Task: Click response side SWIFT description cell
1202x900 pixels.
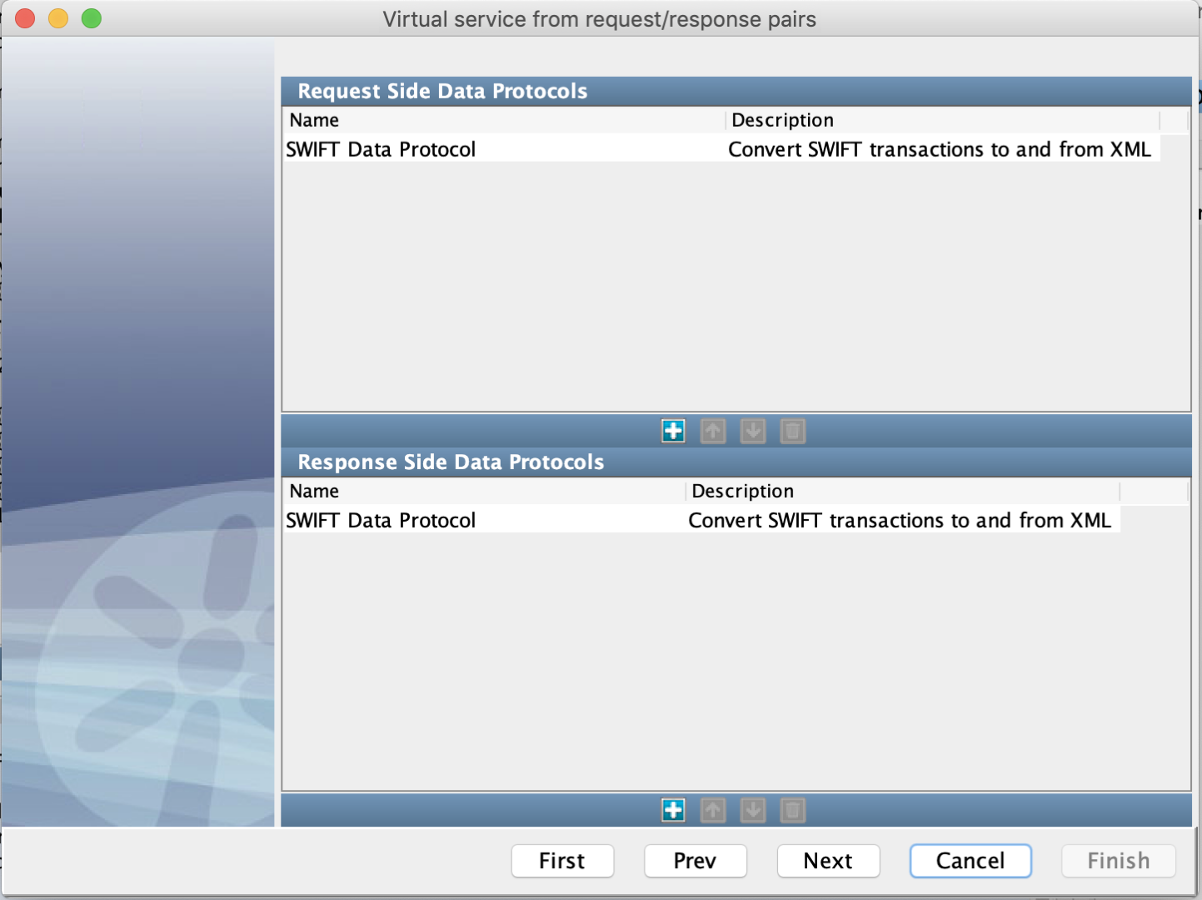Action: [902, 520]
